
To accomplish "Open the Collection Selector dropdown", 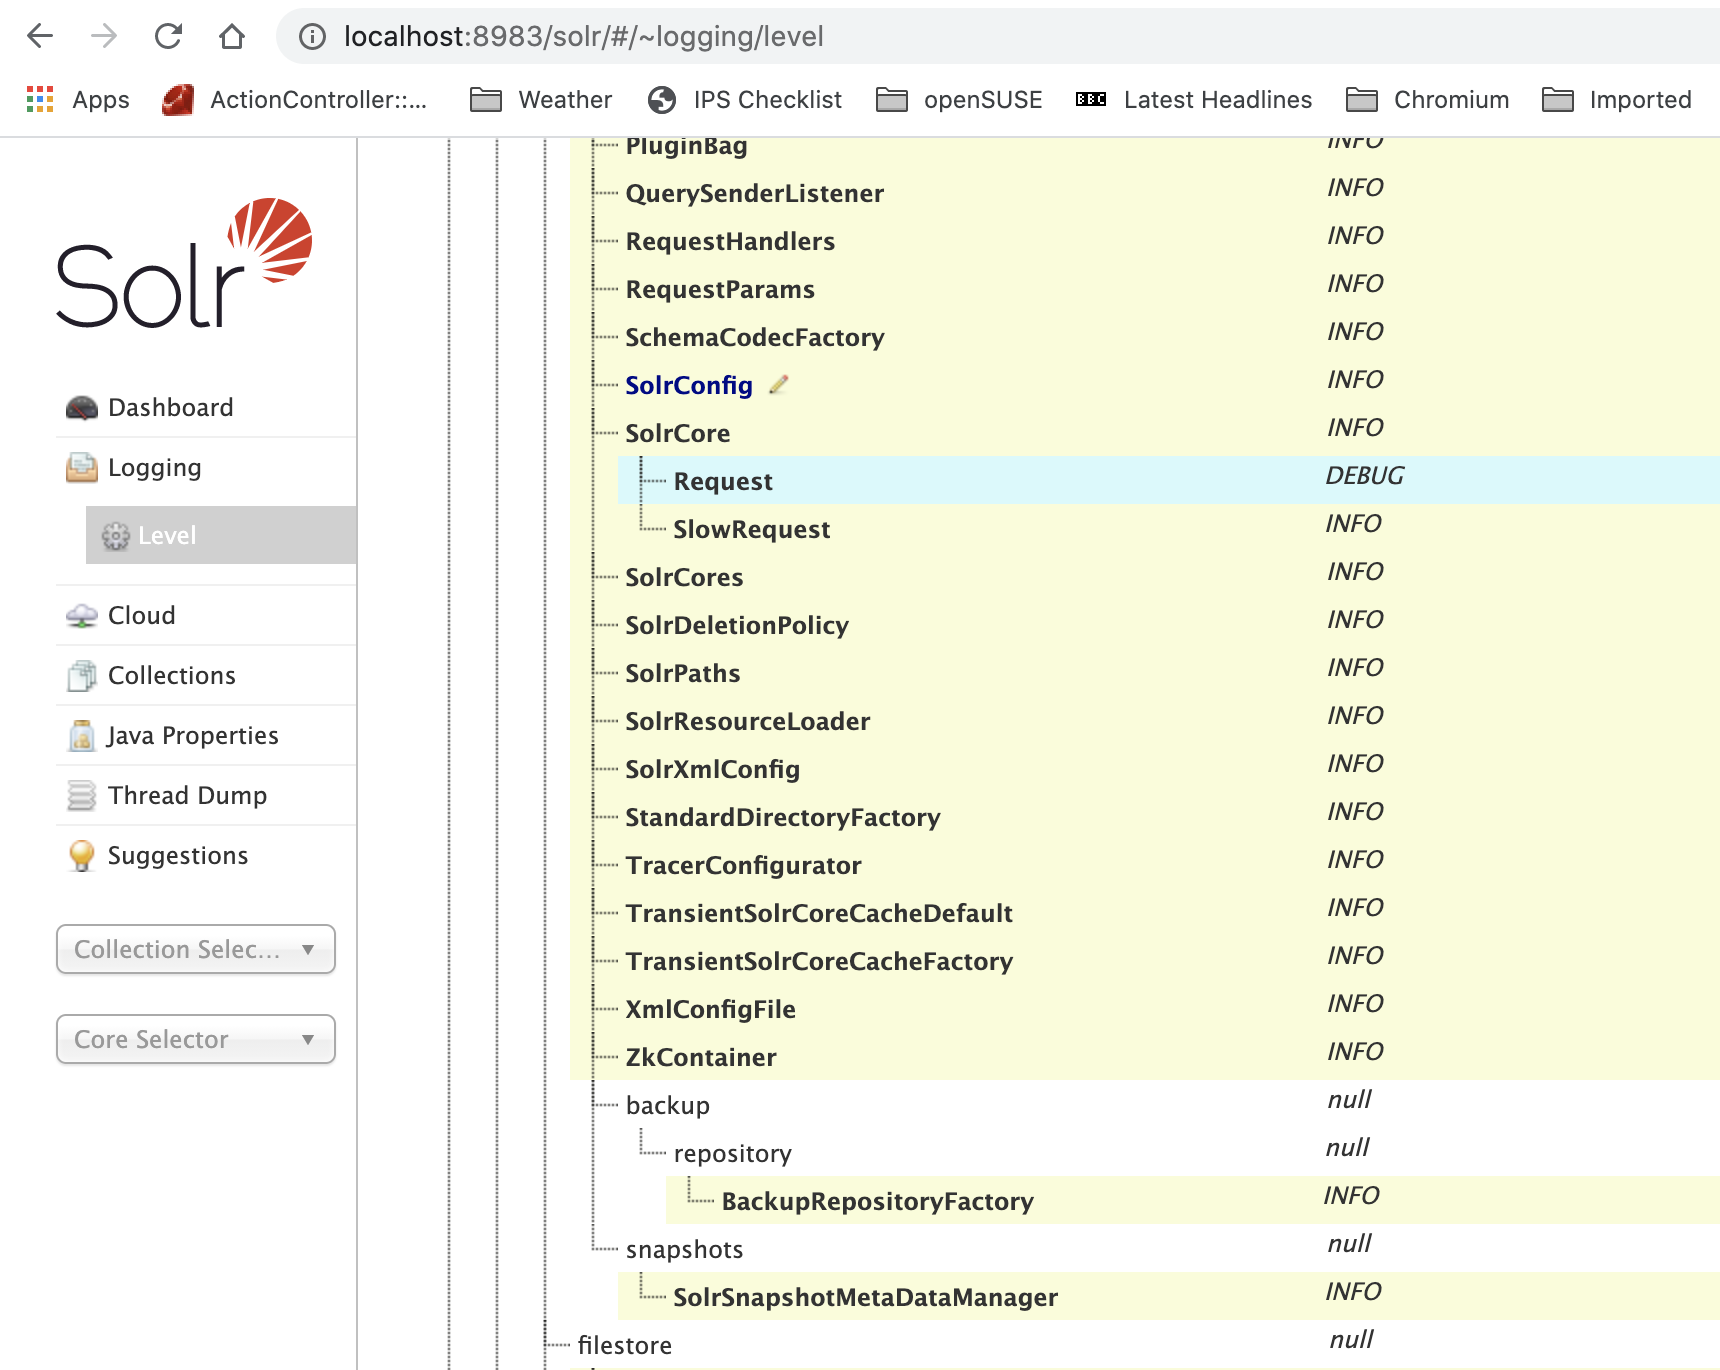I will tap(196, 949).
